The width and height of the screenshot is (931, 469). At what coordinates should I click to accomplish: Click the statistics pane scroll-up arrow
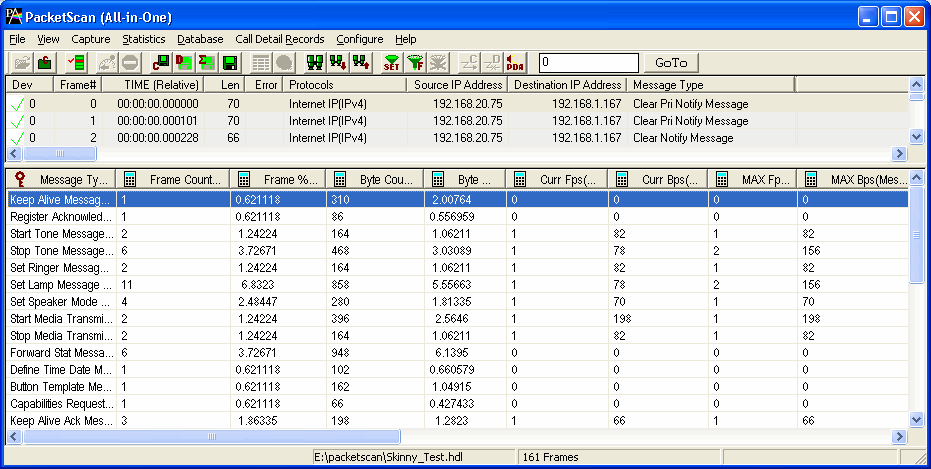[917, 179]
